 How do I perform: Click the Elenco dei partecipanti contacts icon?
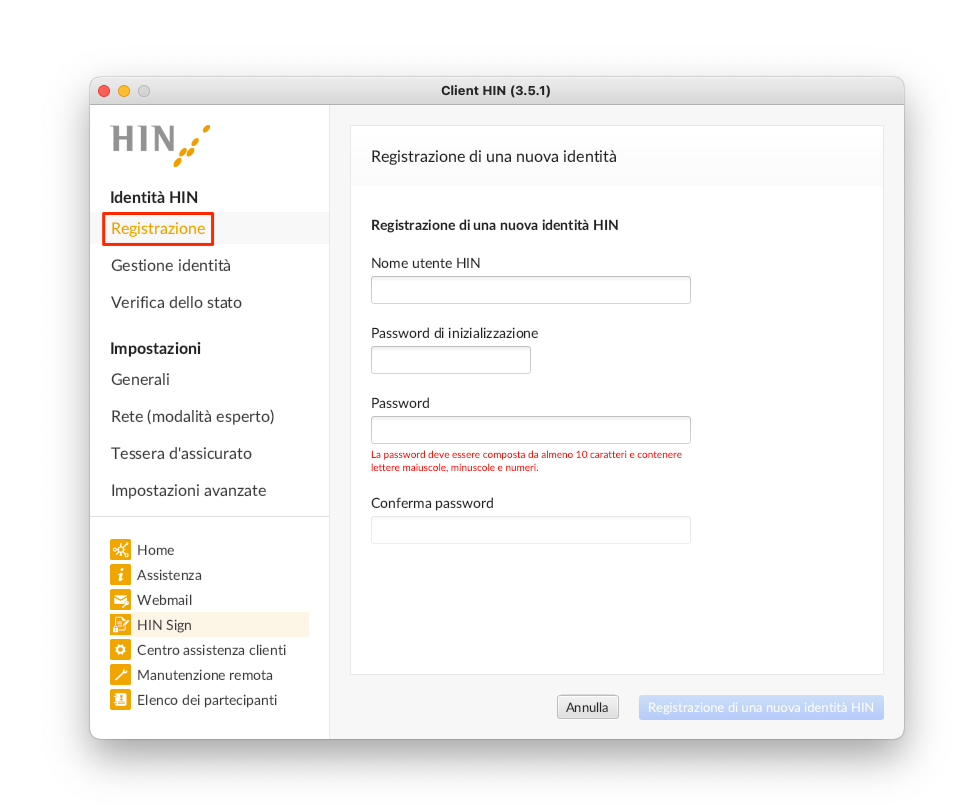click(x=120, y=700)
